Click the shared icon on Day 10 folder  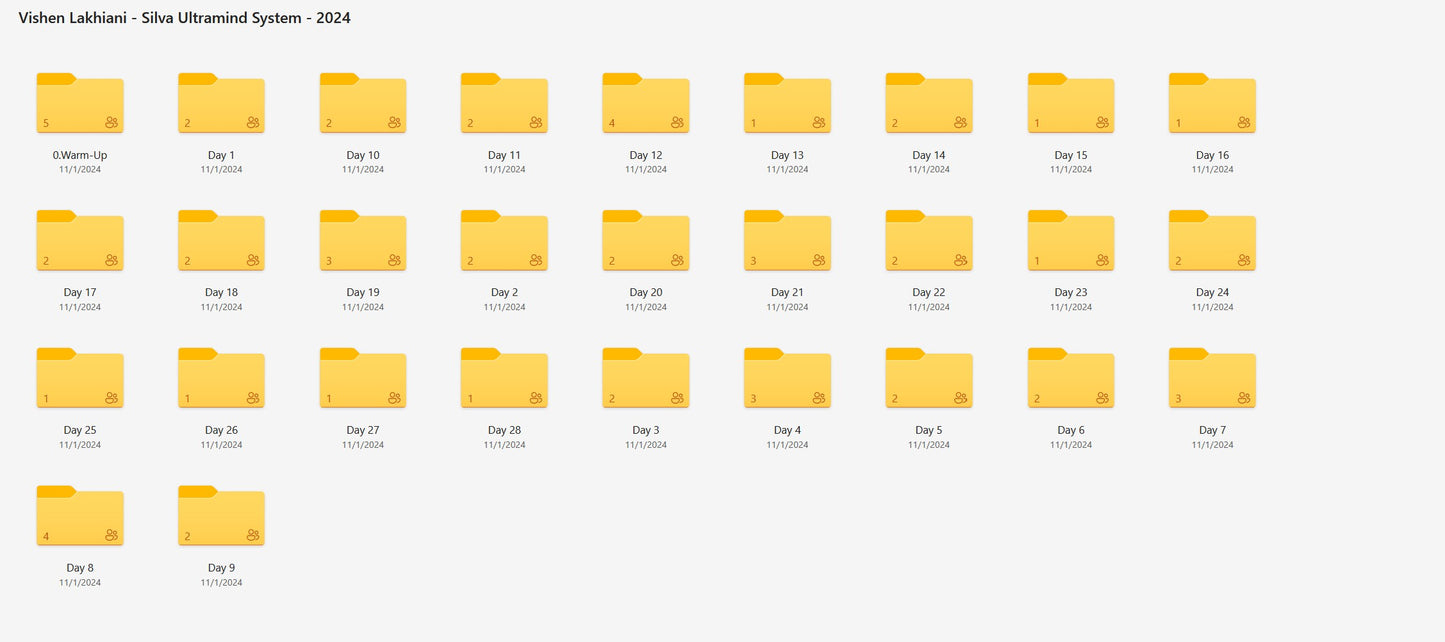tap(394, 123)
